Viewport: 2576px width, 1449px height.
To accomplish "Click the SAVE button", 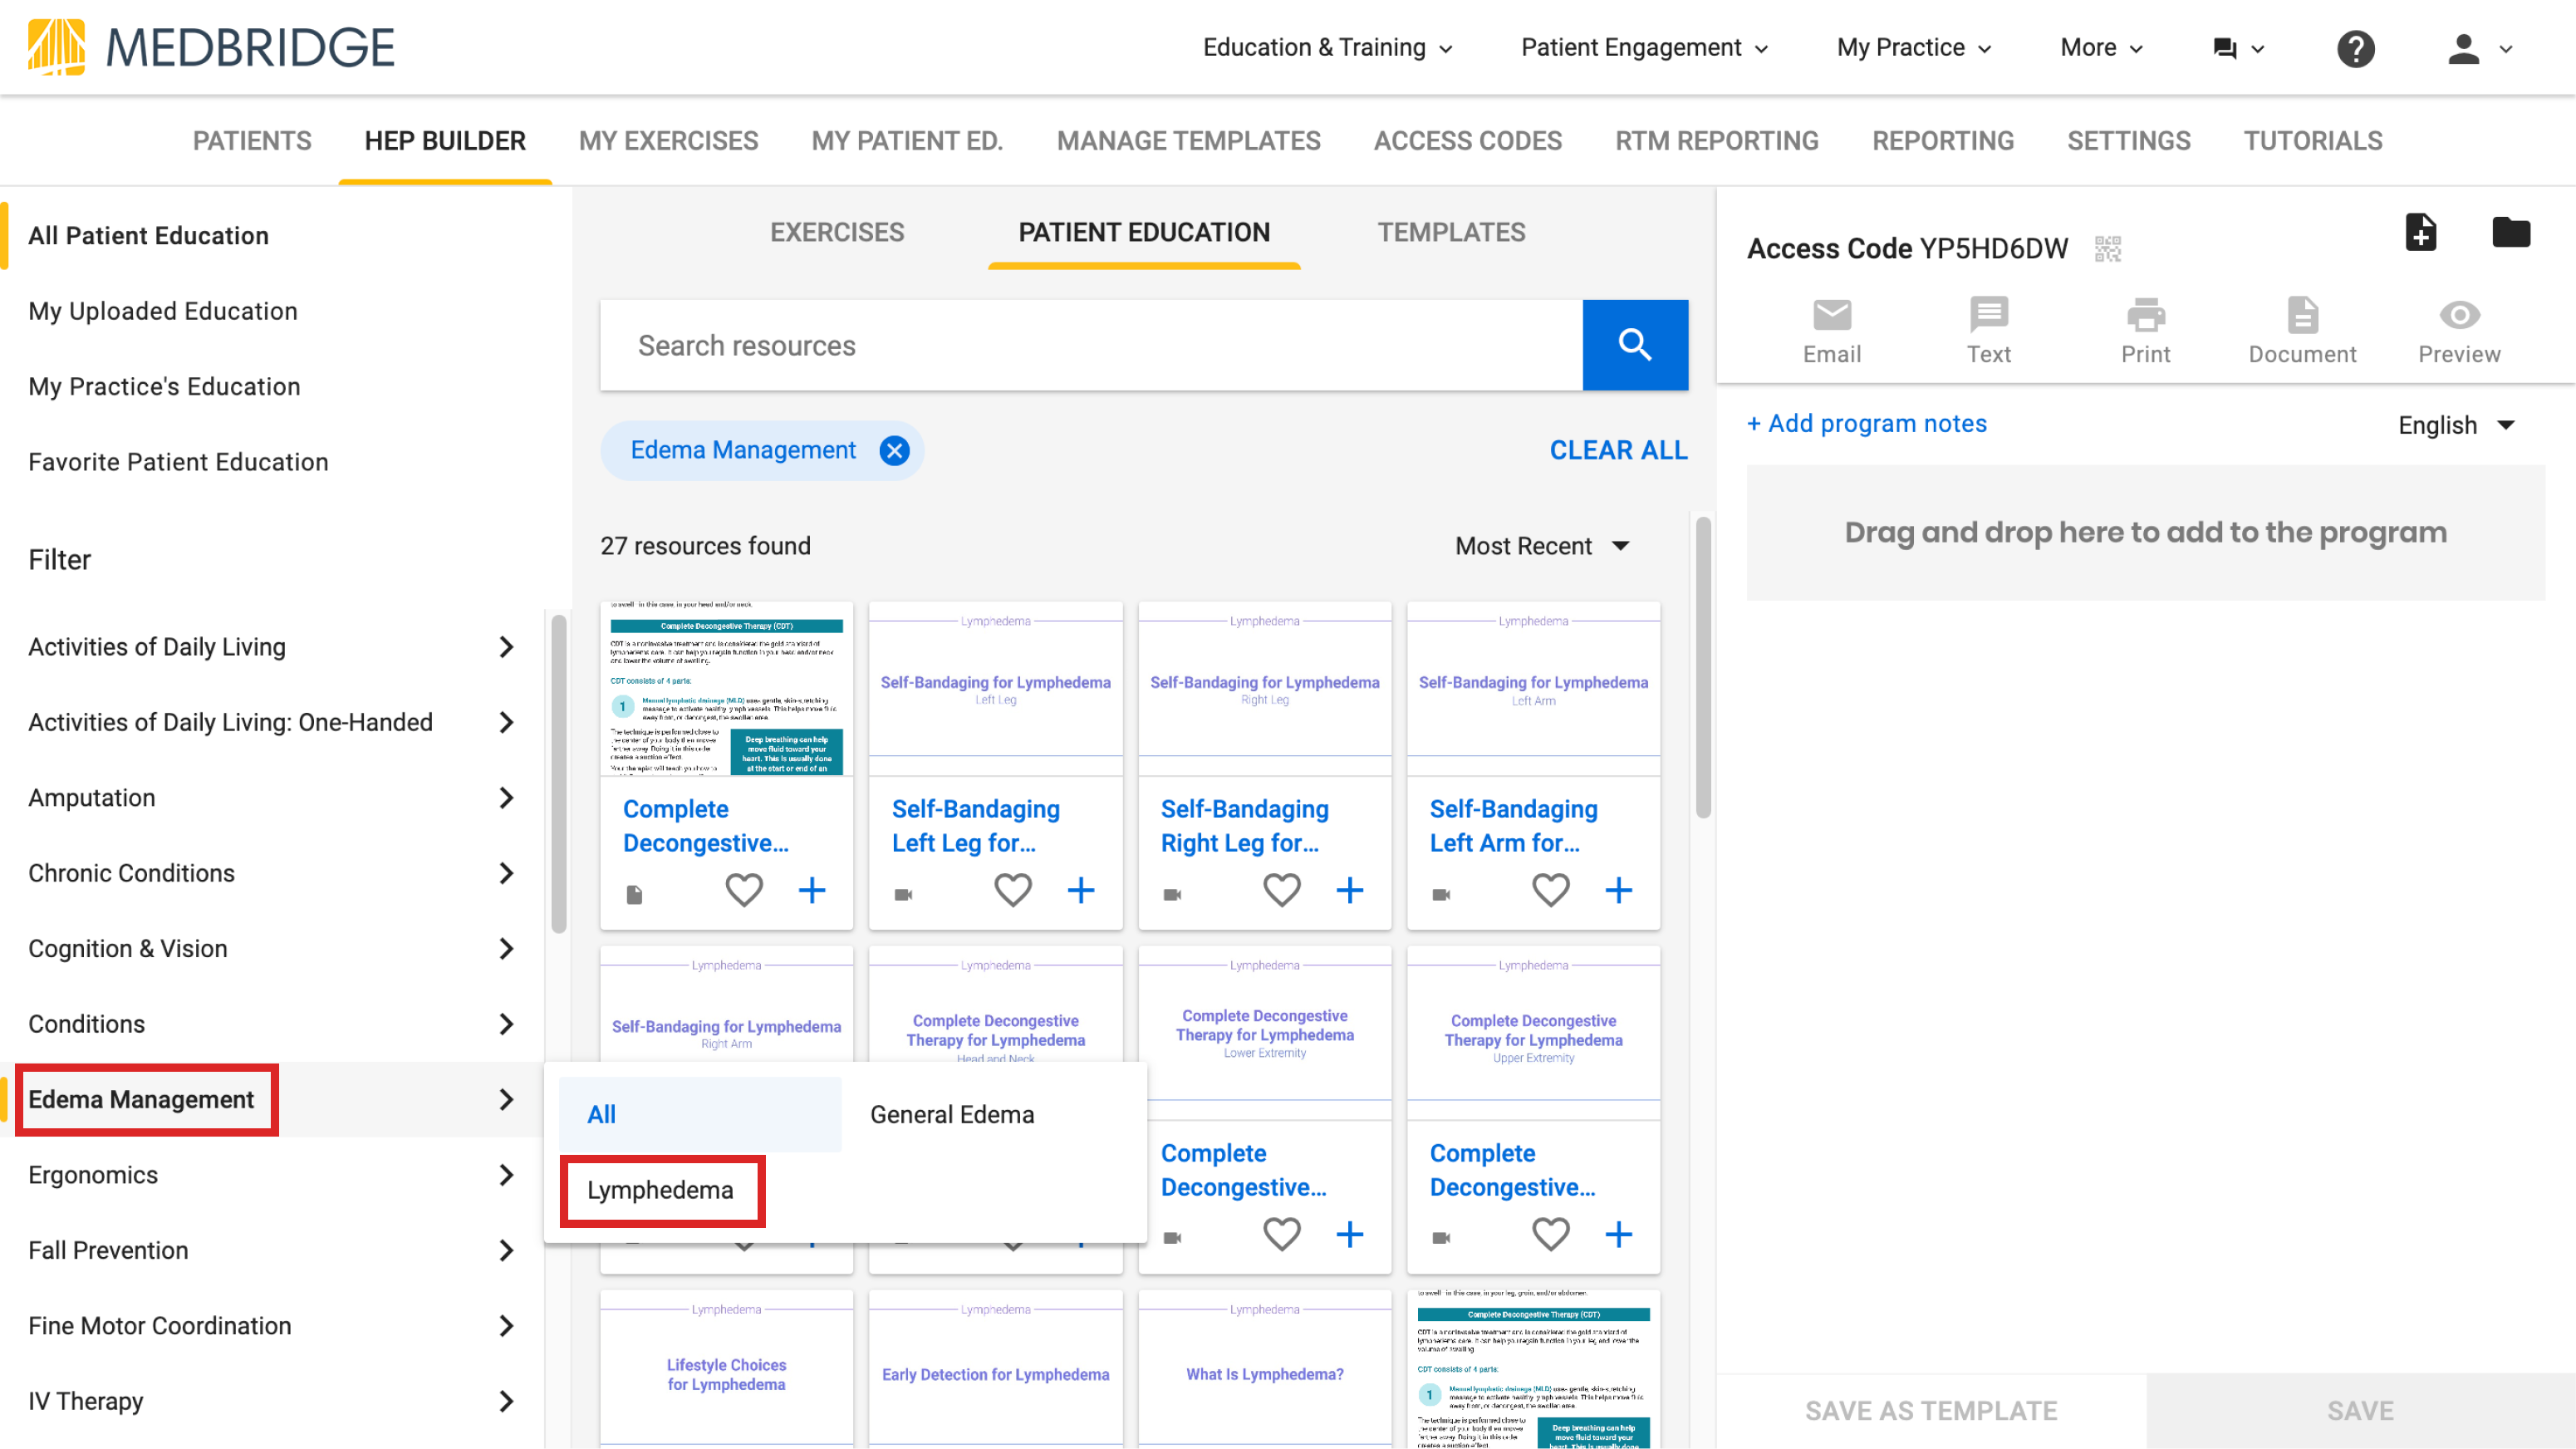I will tap(2360, 1411).
